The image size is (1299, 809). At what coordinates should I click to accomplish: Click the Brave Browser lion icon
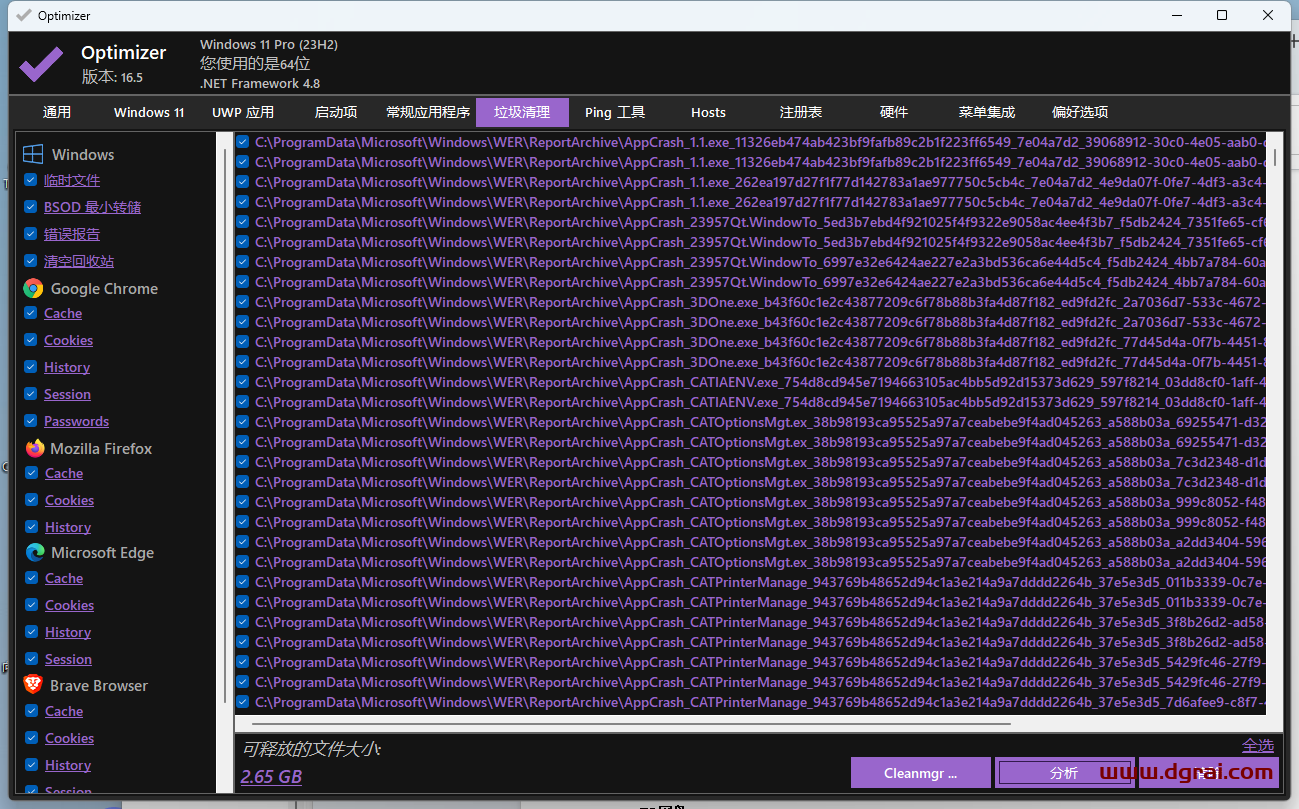click(x=33, y=685)
